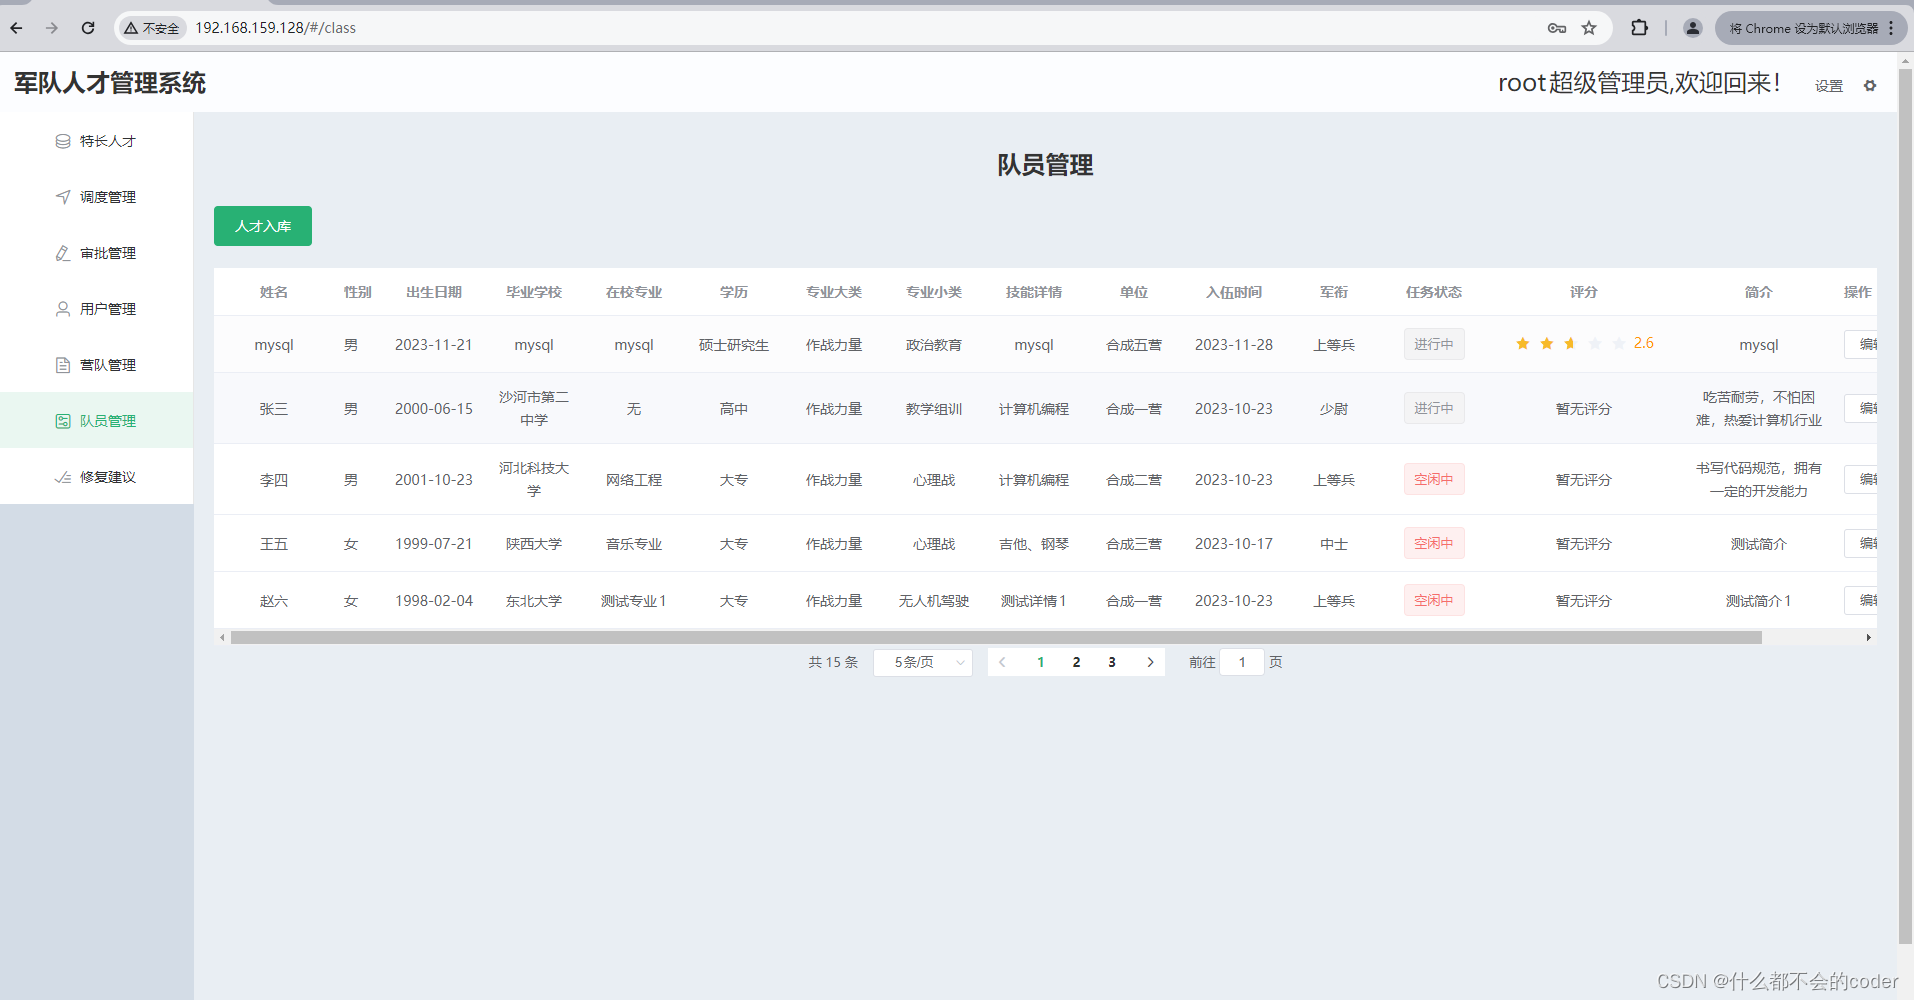Screen dimensions: 1914x1000
Task: Click the 沙河市第二中学 school cell
Action: pos(534,408)
